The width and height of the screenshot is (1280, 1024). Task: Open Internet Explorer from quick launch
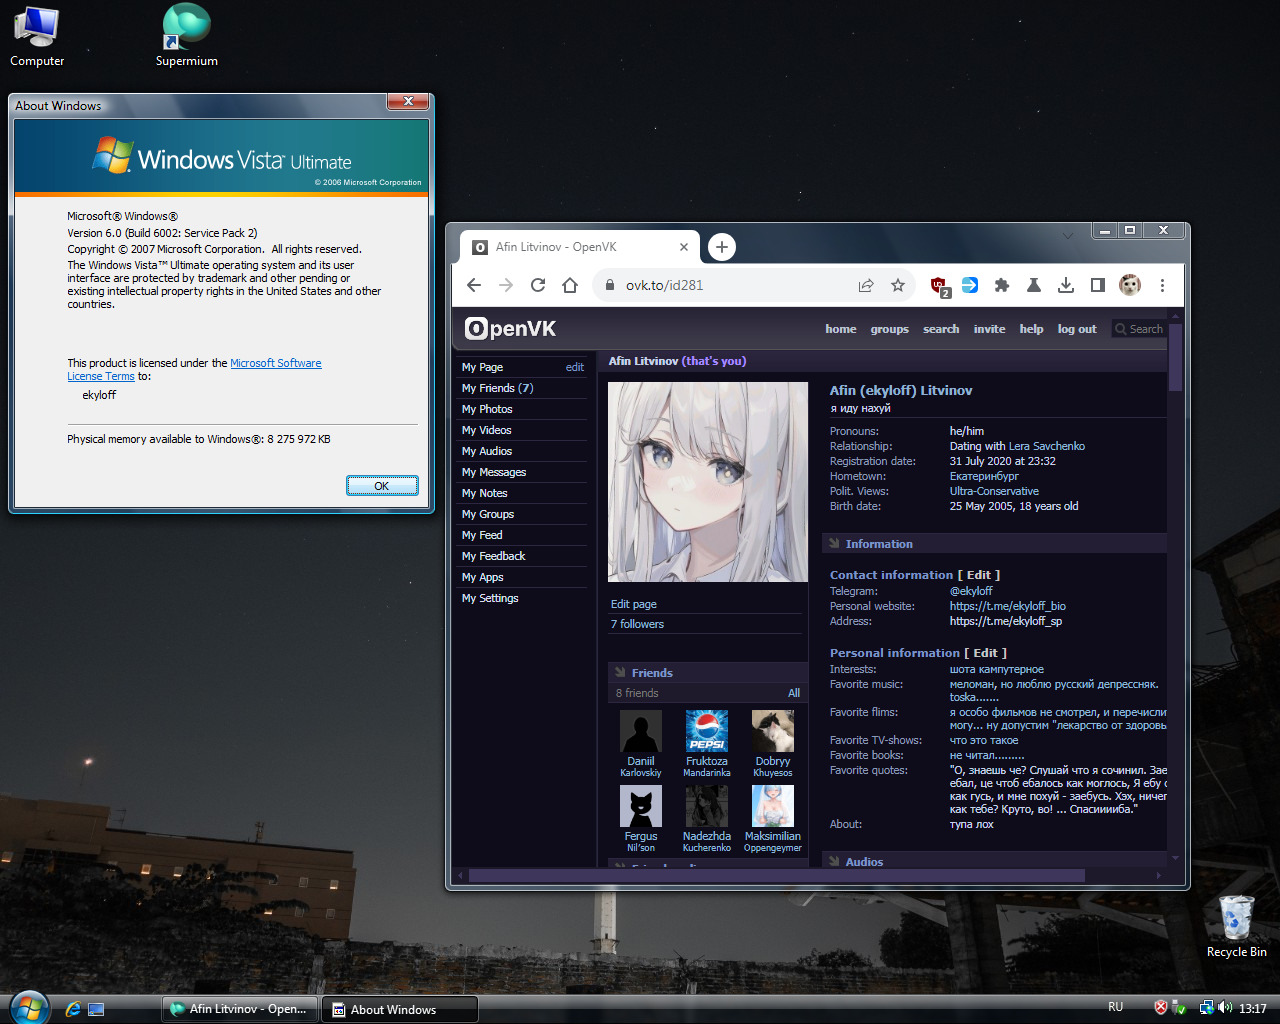pyautogui.click(x=73, y=1009)
